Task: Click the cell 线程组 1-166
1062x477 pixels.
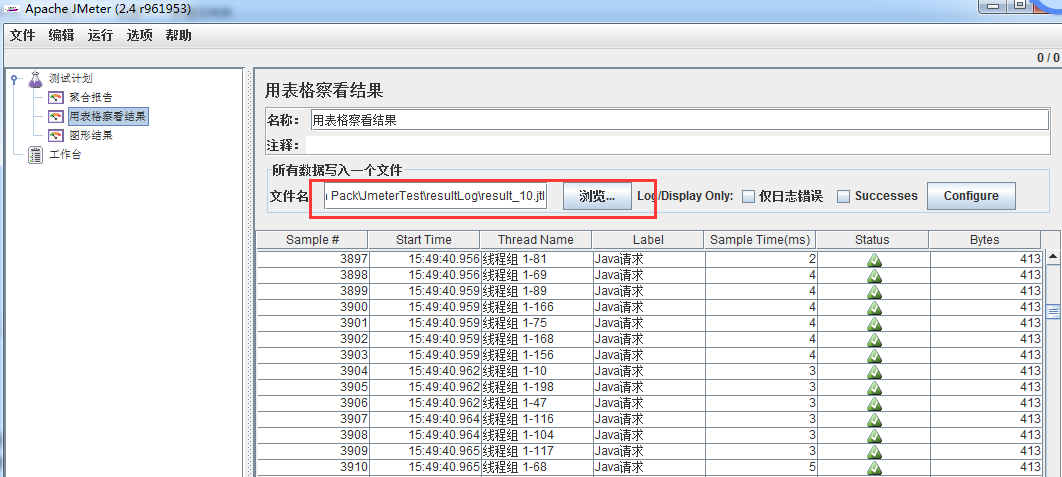Action: [536, 307]
